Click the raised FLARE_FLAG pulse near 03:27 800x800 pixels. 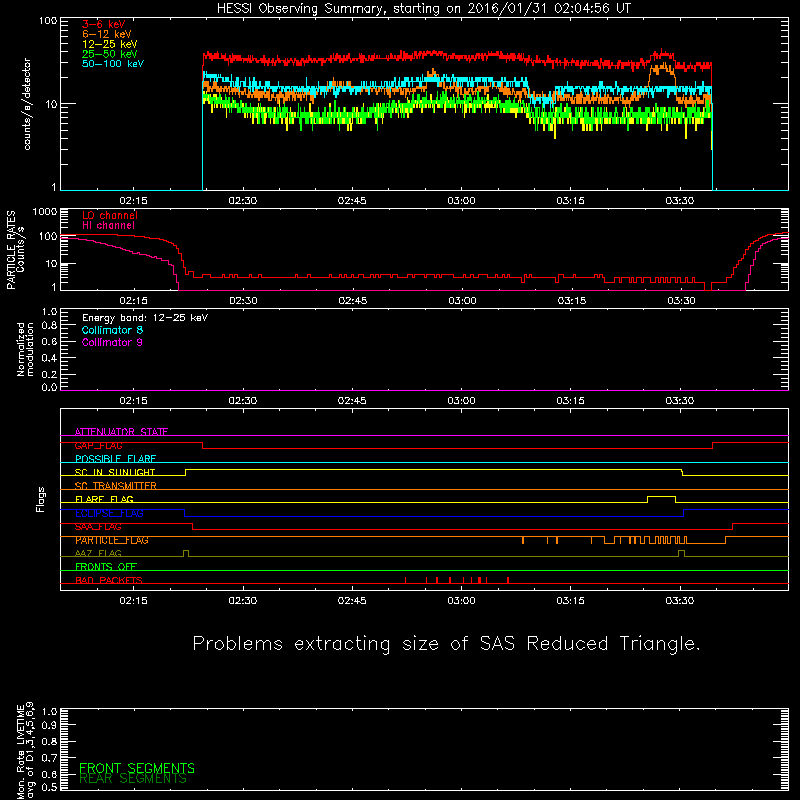click(661, 497)
